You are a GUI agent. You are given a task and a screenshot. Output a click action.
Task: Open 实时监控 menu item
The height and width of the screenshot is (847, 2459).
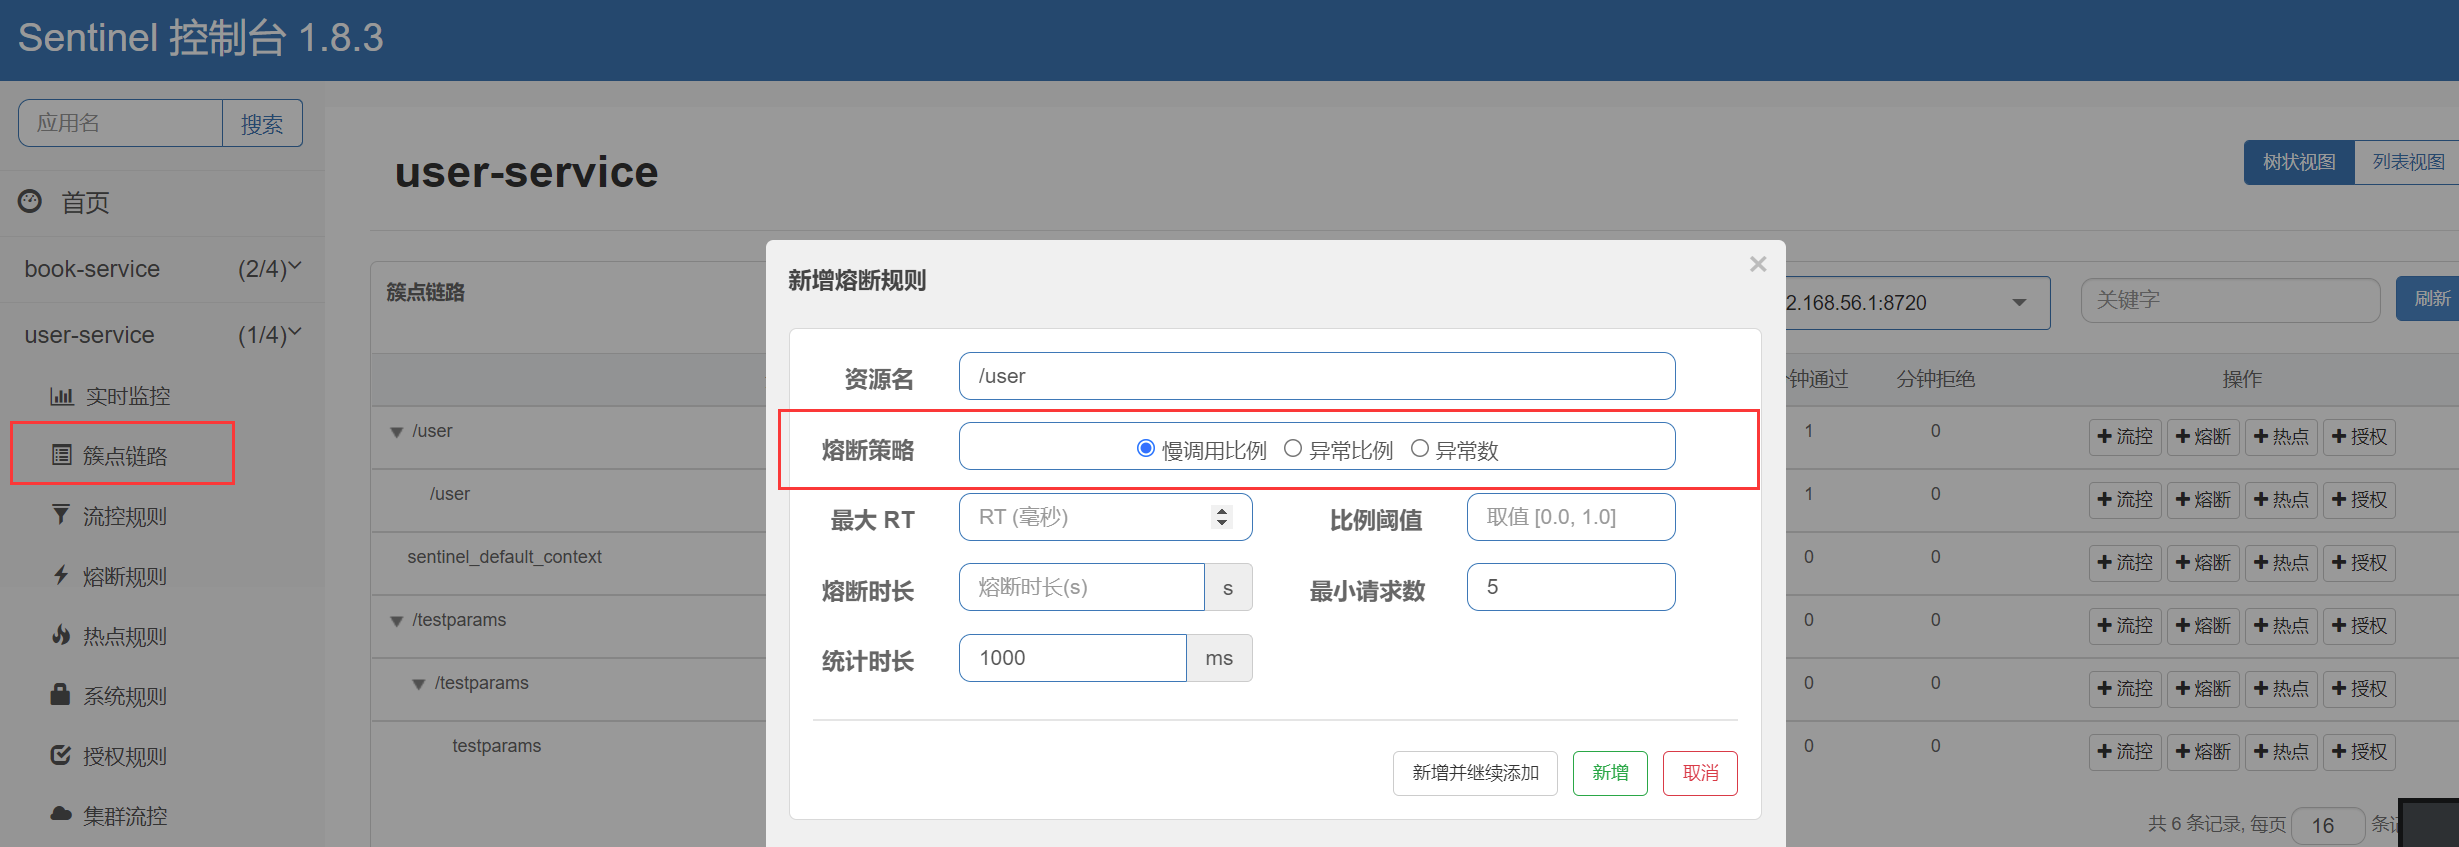pyautogui.click(x=128, y=396)
